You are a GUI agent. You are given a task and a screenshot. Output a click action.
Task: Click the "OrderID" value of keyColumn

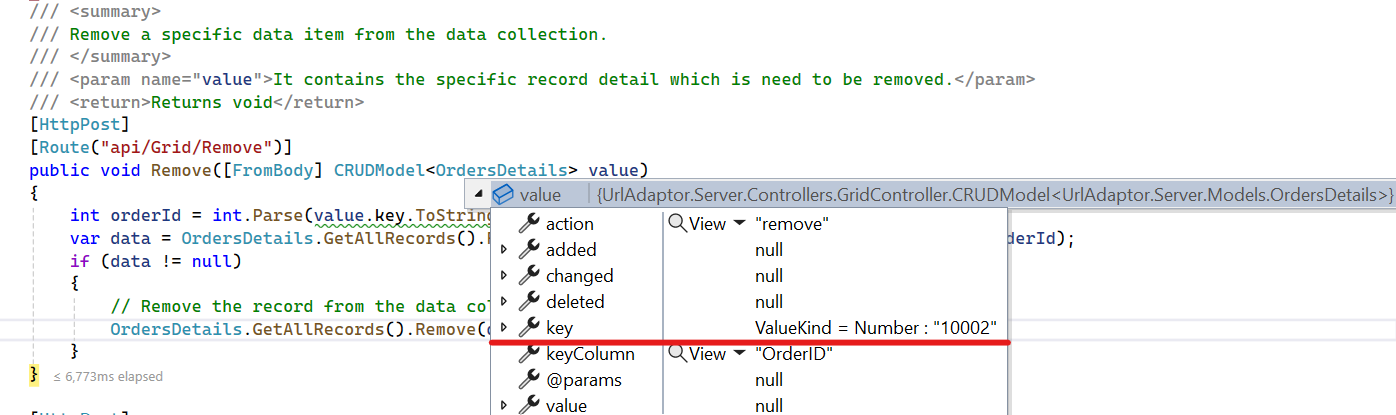(792, 354)
